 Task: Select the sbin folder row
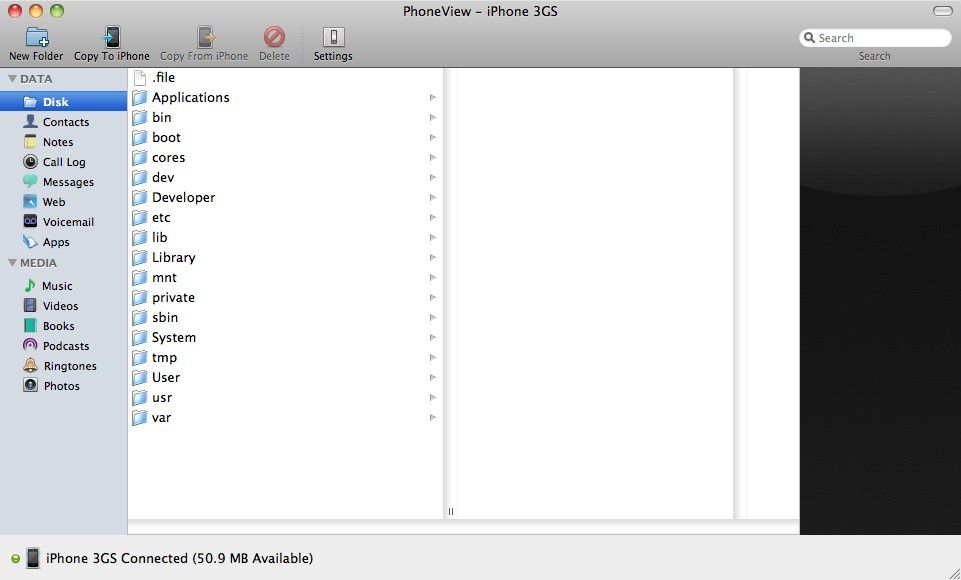tap(285, 318)
